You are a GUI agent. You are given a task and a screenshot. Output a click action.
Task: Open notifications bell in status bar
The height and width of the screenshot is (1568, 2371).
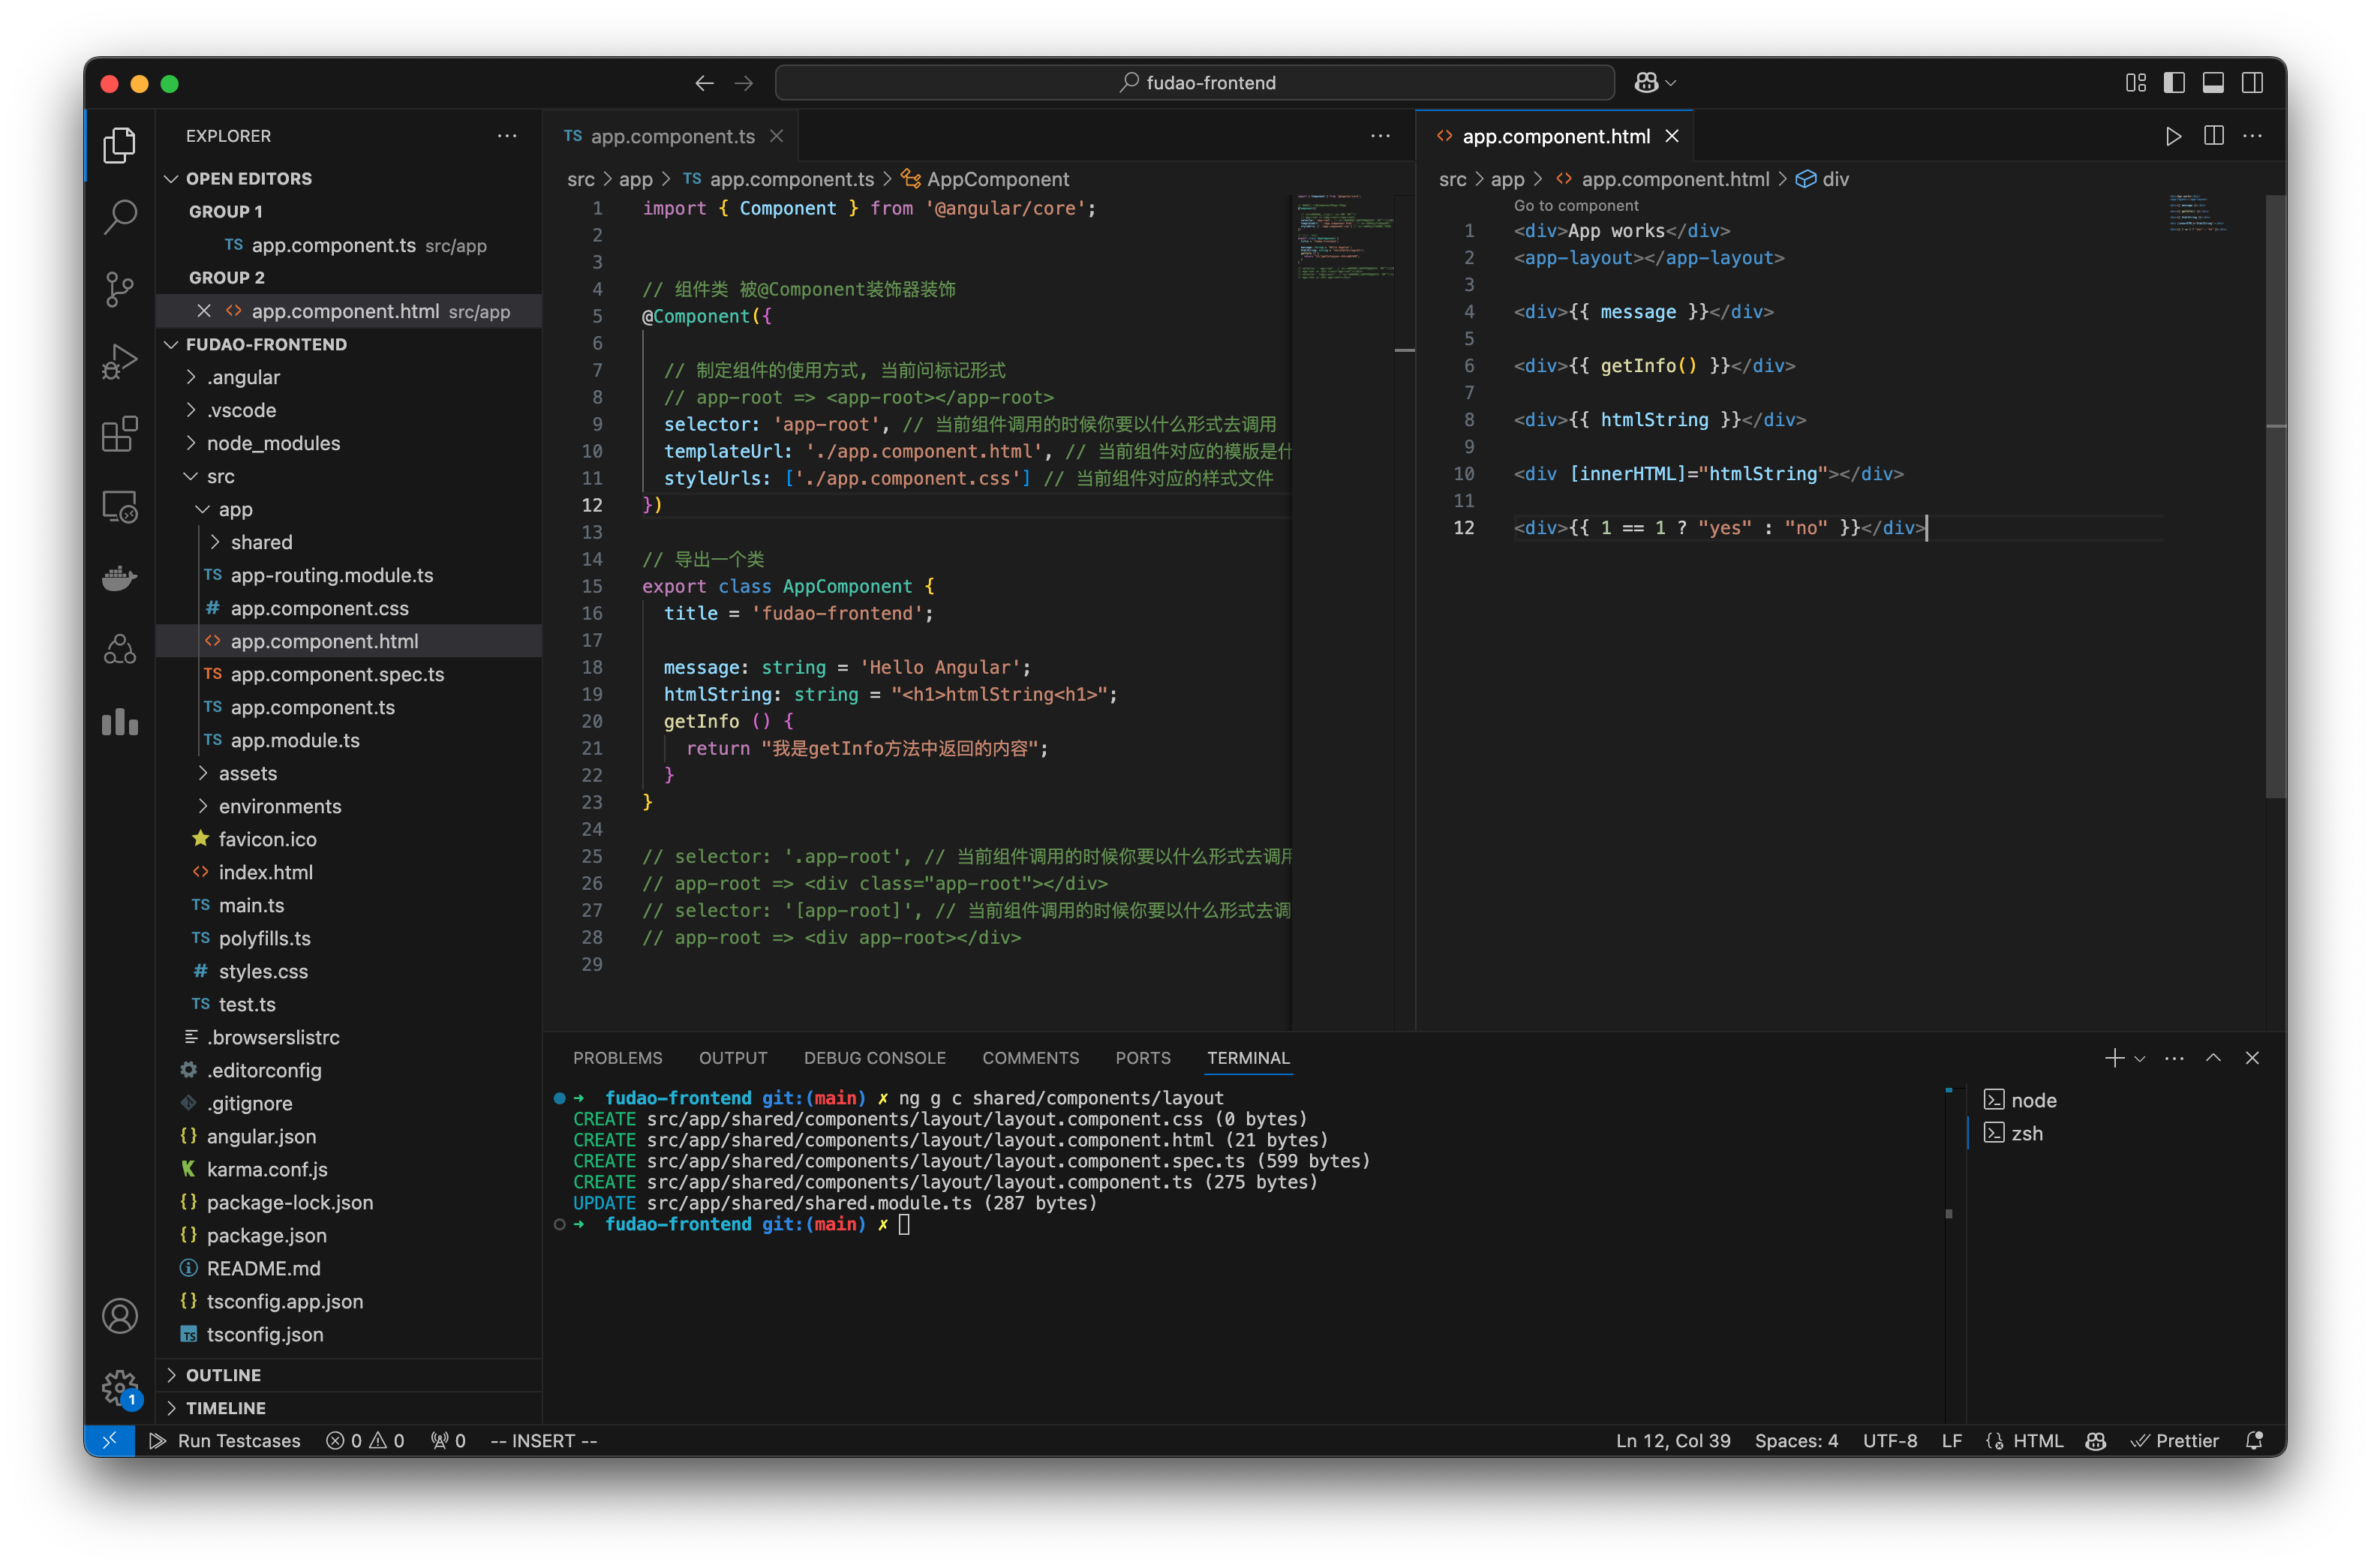pyautogui.click(x=2254, y=1440)
